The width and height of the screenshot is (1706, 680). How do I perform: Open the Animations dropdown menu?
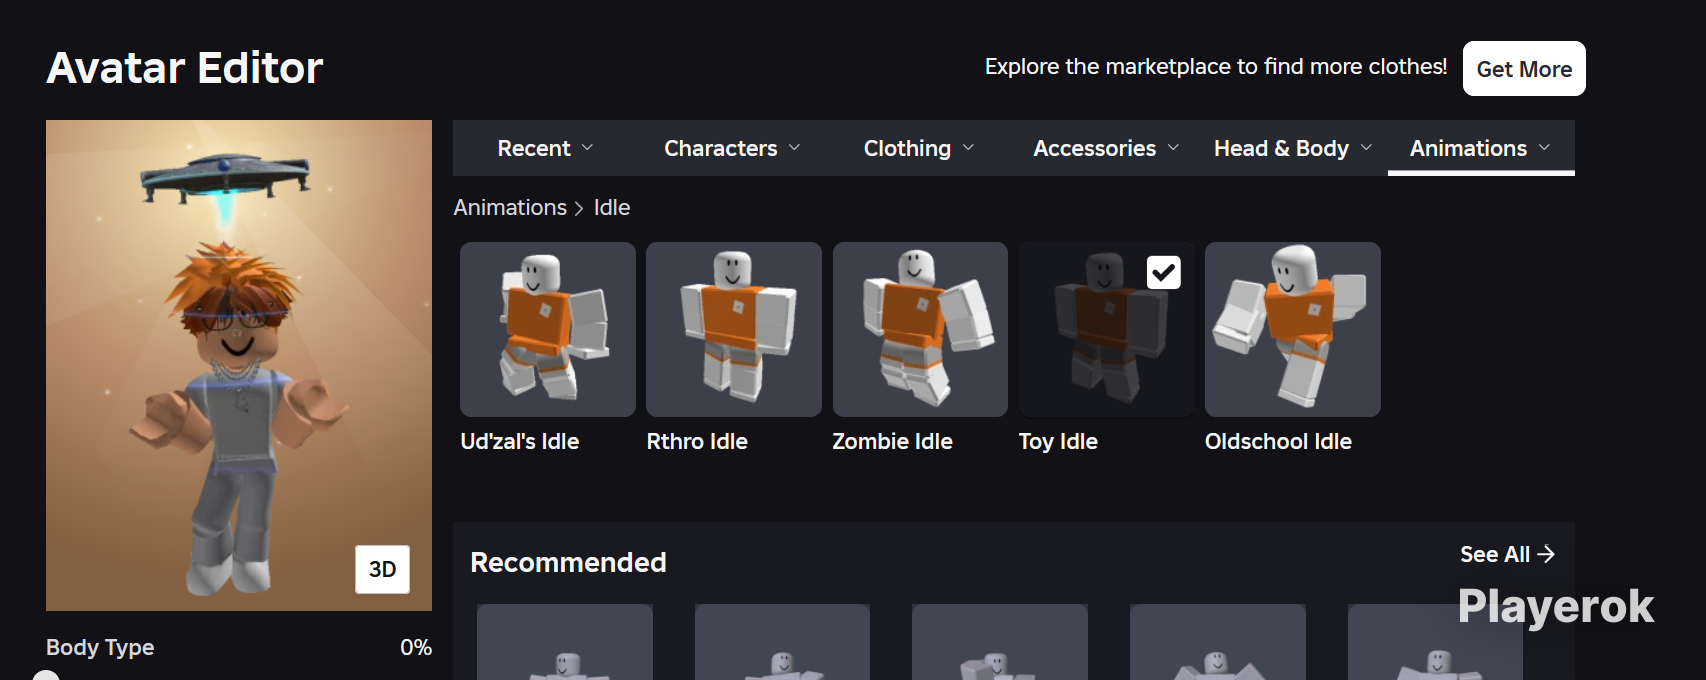coord(1480,148)
